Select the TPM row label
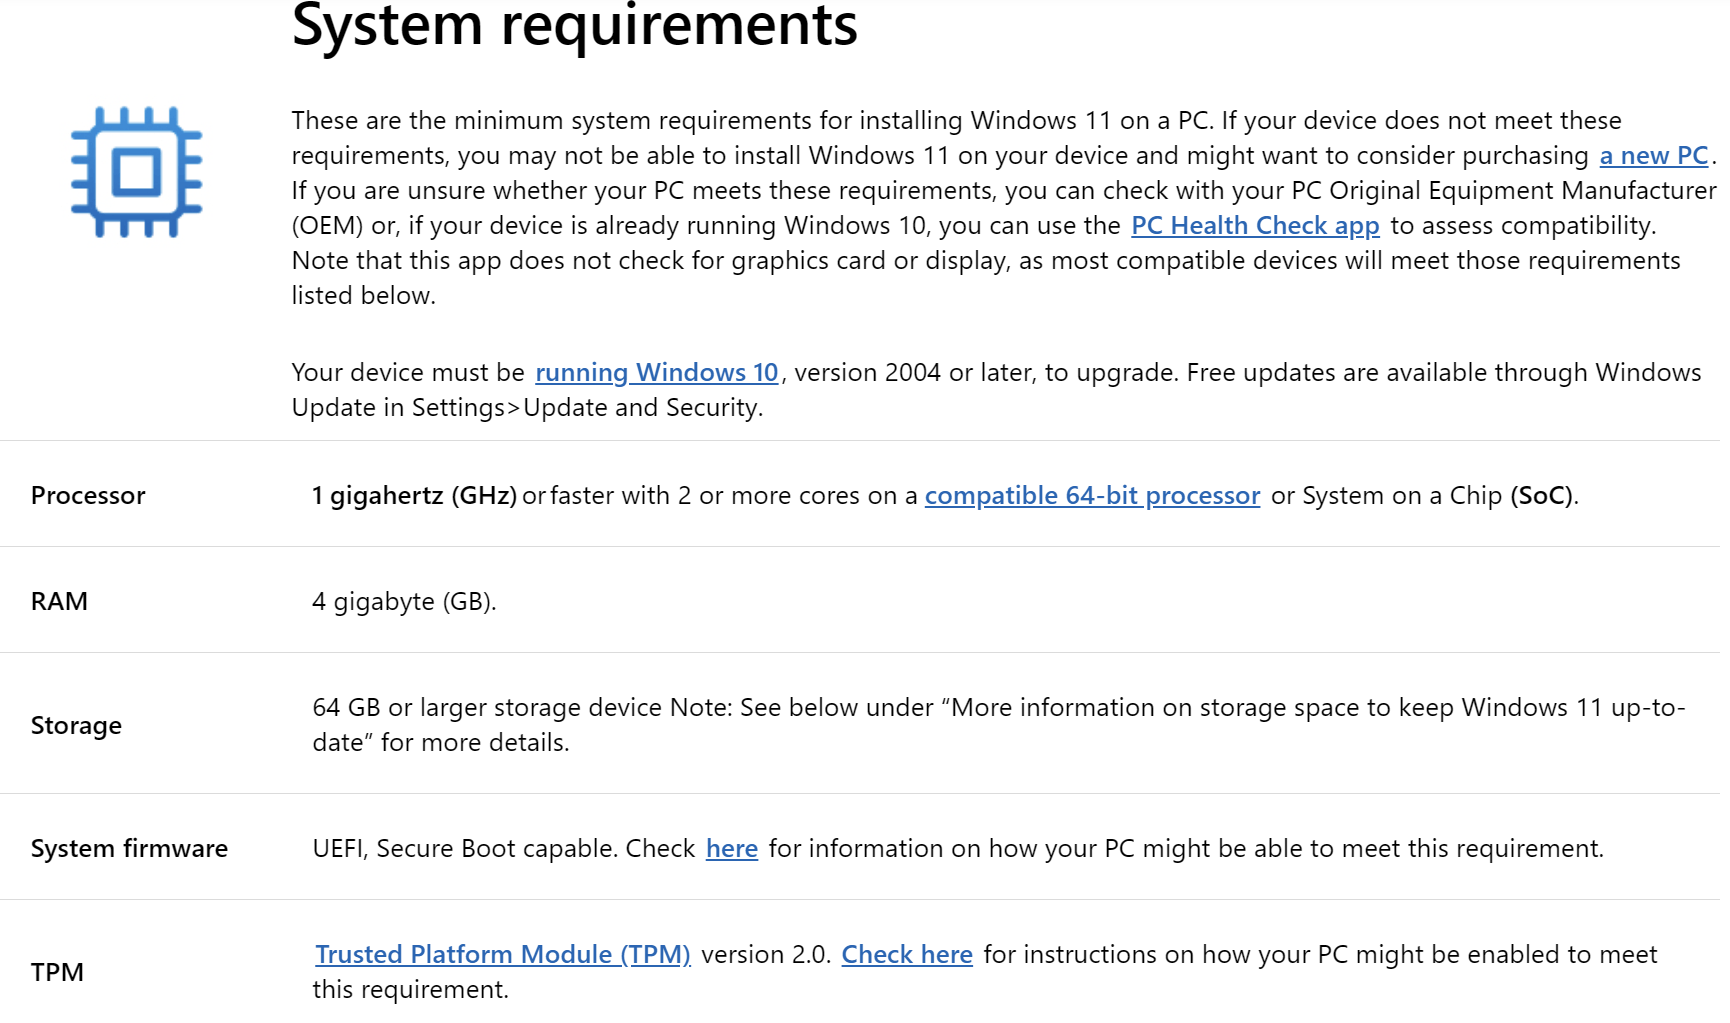 pos(57,973)
